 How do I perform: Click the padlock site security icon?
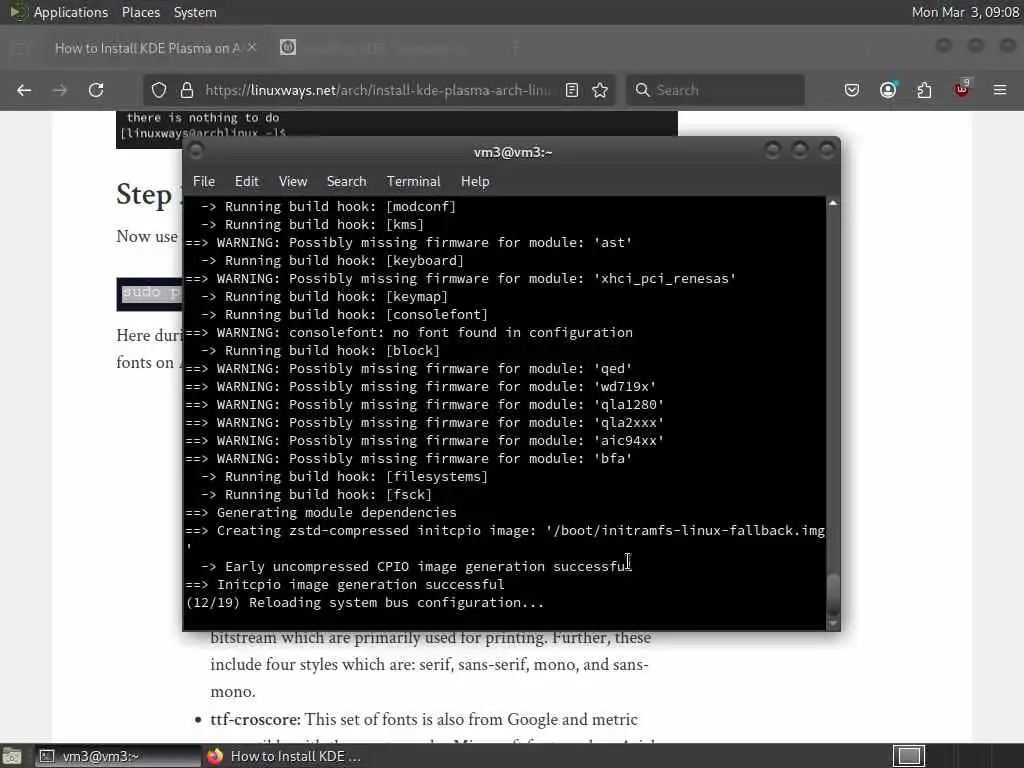pos(187,90)
